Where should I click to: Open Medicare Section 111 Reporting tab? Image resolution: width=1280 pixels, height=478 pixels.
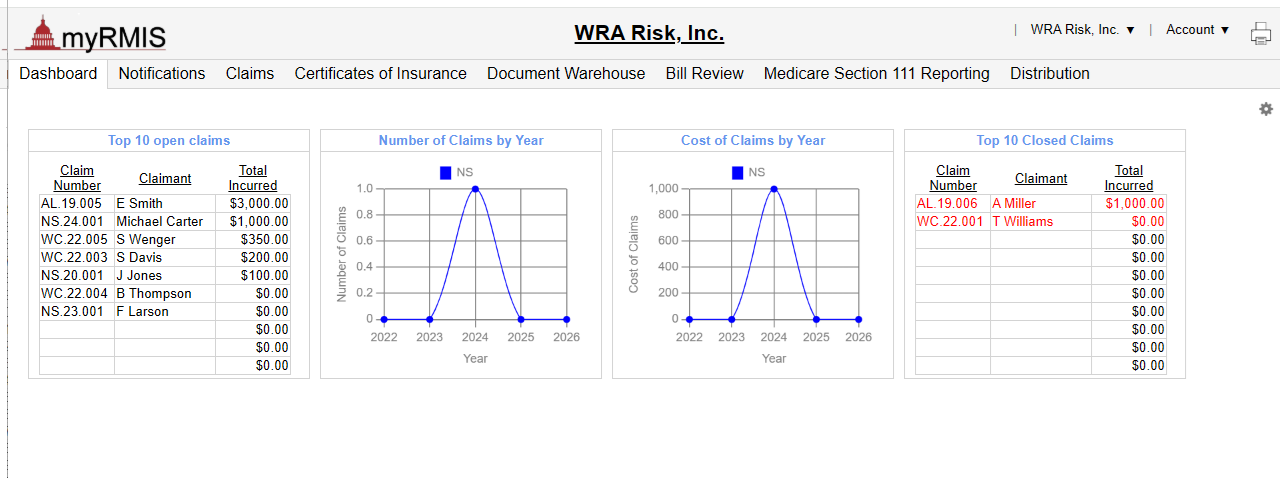pos(876,74)
